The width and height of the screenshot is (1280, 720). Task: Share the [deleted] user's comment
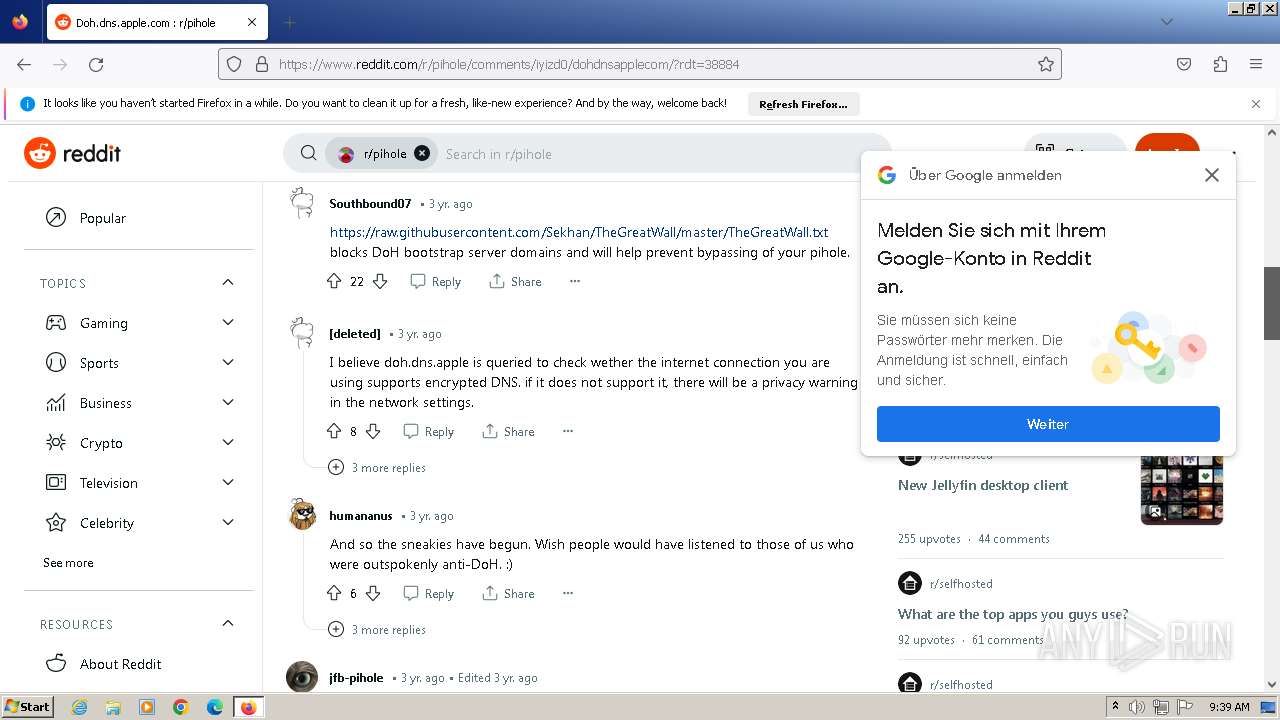(x=509, y=432)
